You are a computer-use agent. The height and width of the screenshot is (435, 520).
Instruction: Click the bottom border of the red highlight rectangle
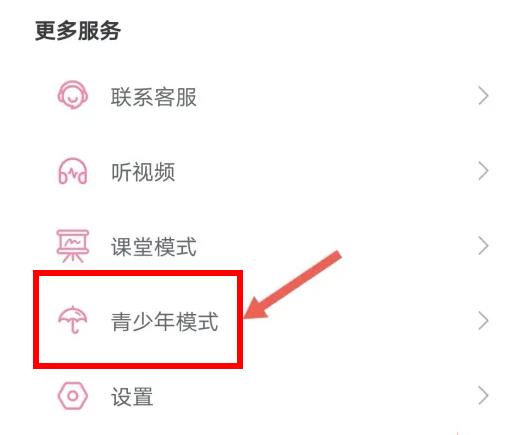pos(138,366)
